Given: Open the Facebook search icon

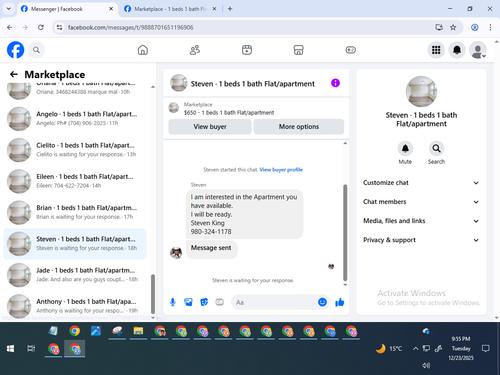Looking at the screenshot, I should tap(36, 50).
